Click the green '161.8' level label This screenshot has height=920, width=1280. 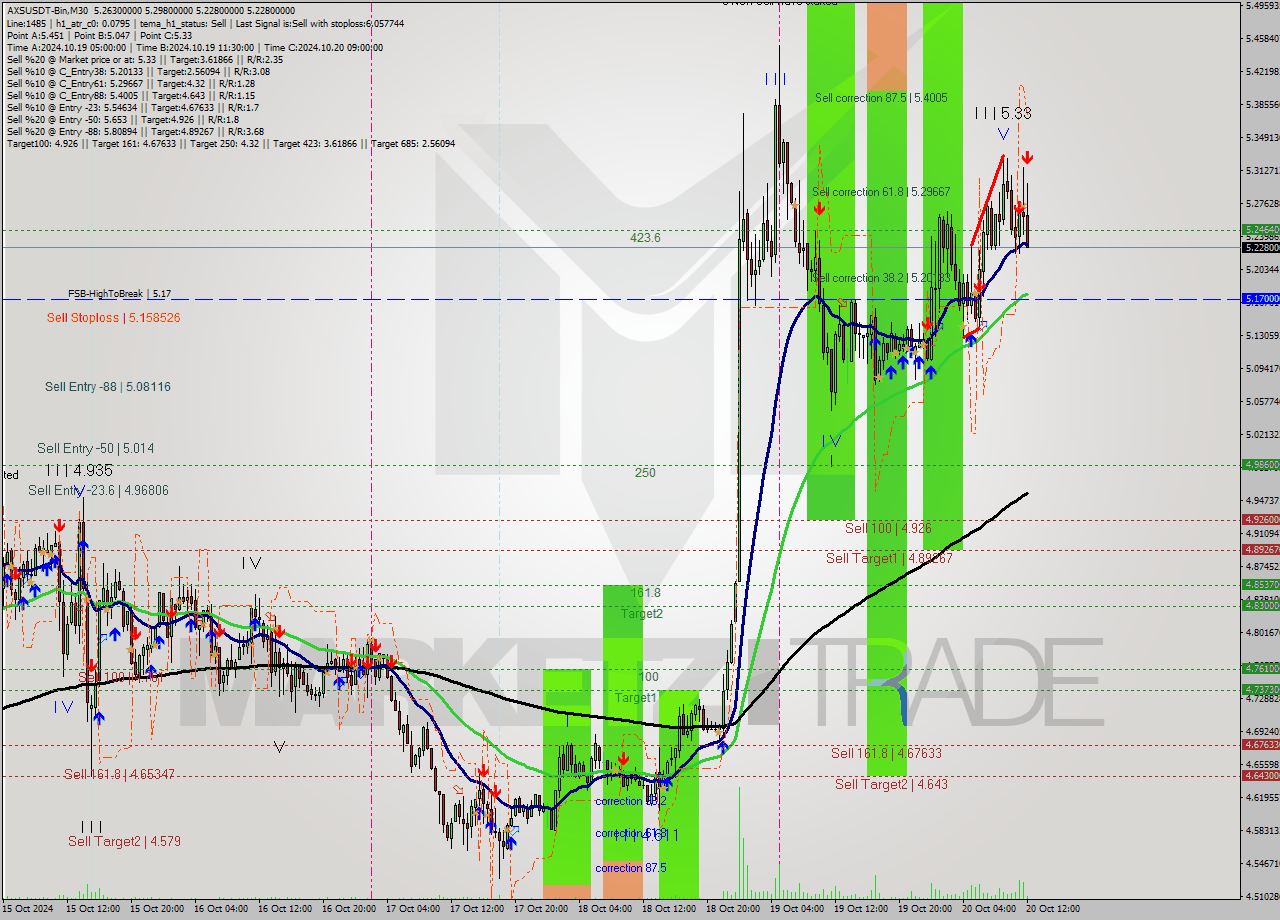(x=645, y=593)
